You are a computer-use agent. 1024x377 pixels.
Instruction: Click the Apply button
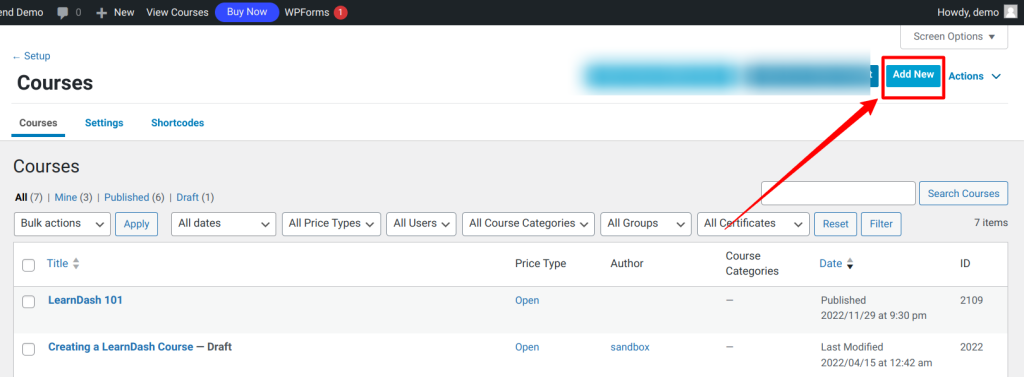(x=136, y=223)
